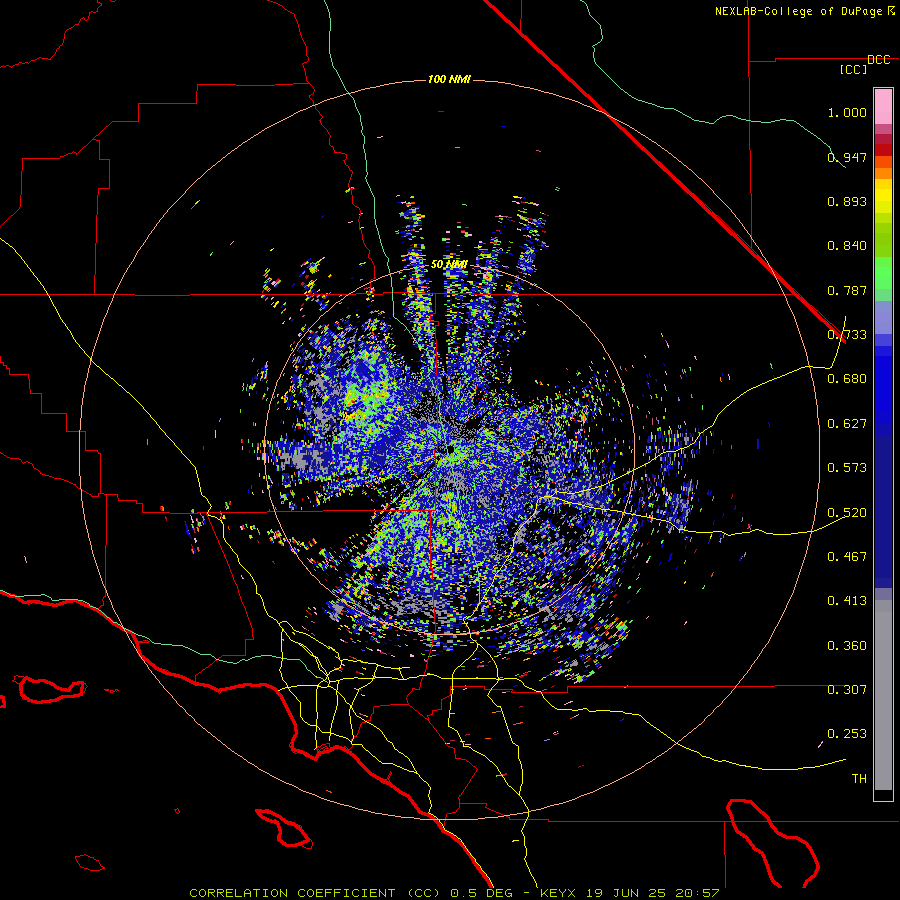Pick the gray segment of the color scale

(x=883, y=695)
